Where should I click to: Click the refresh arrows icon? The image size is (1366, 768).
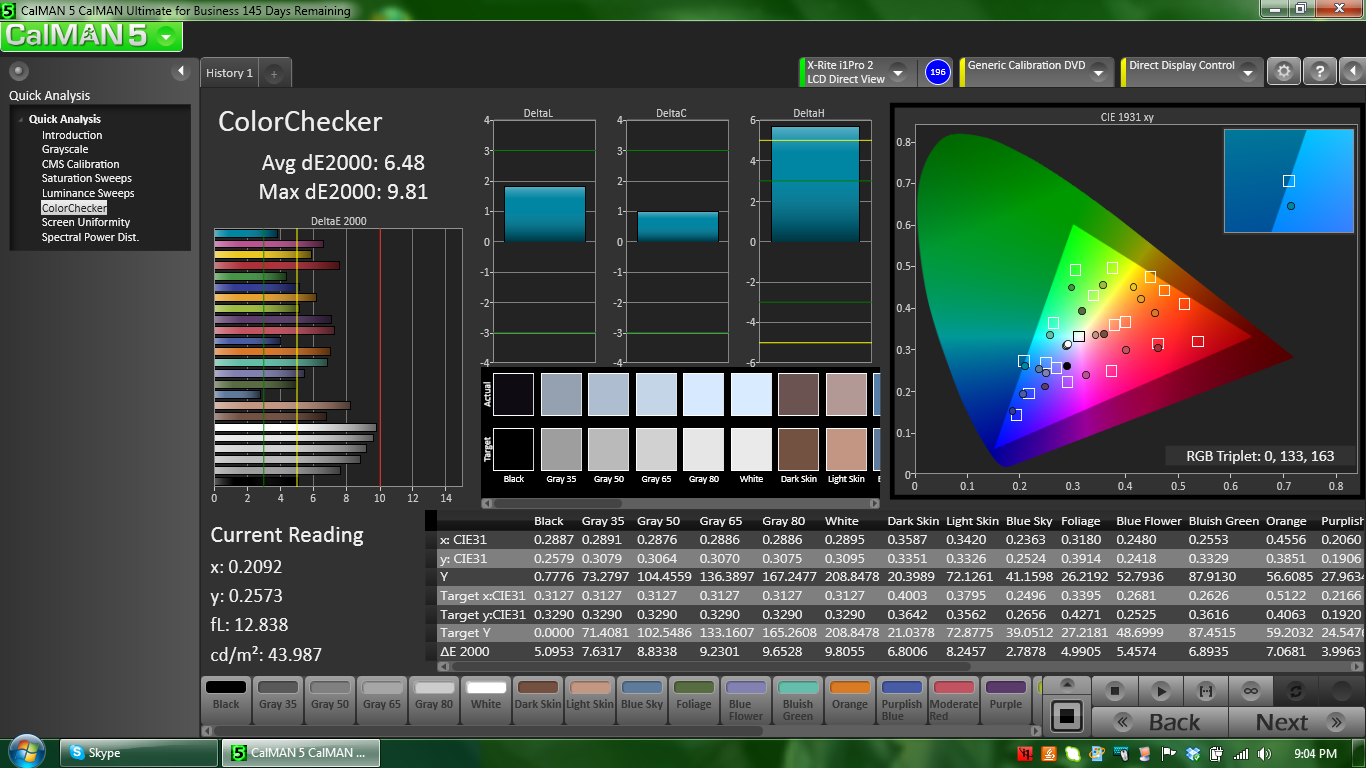[1296, 691]
